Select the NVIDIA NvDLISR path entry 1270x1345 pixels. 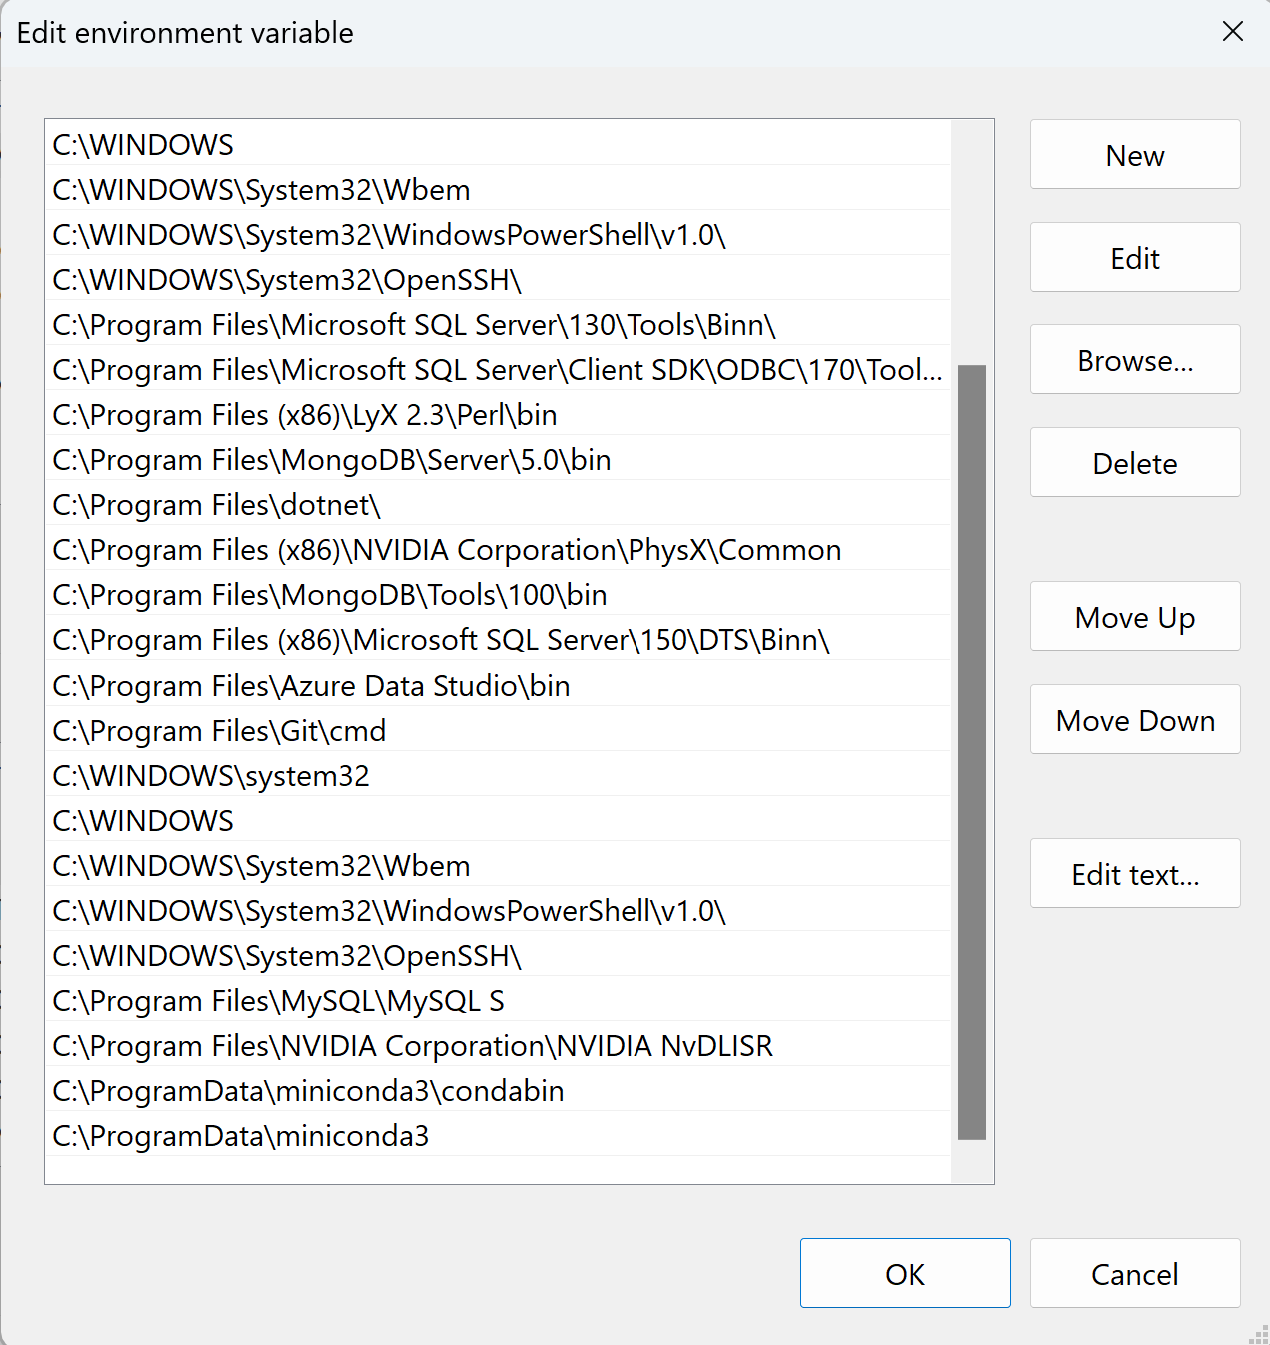(x=413, y=1046)
